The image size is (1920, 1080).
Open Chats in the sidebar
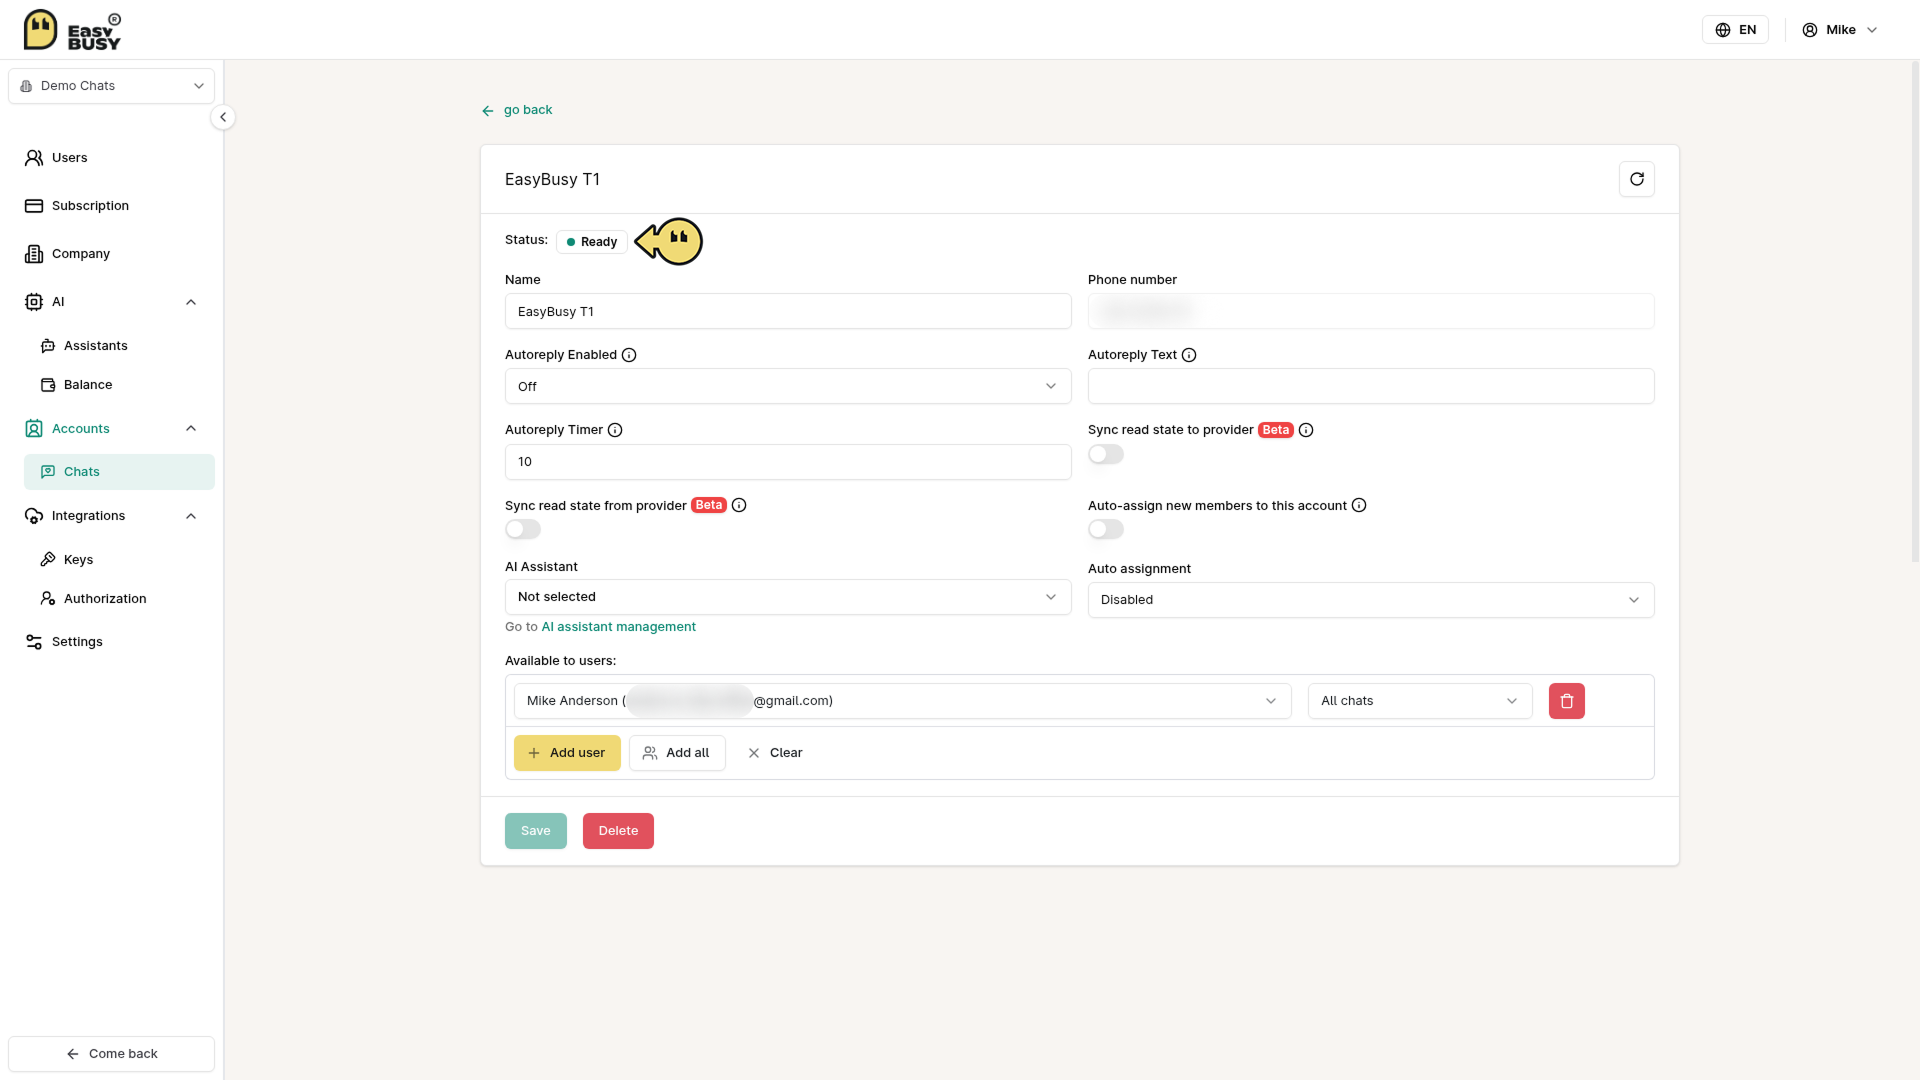[x=119, y=472]
